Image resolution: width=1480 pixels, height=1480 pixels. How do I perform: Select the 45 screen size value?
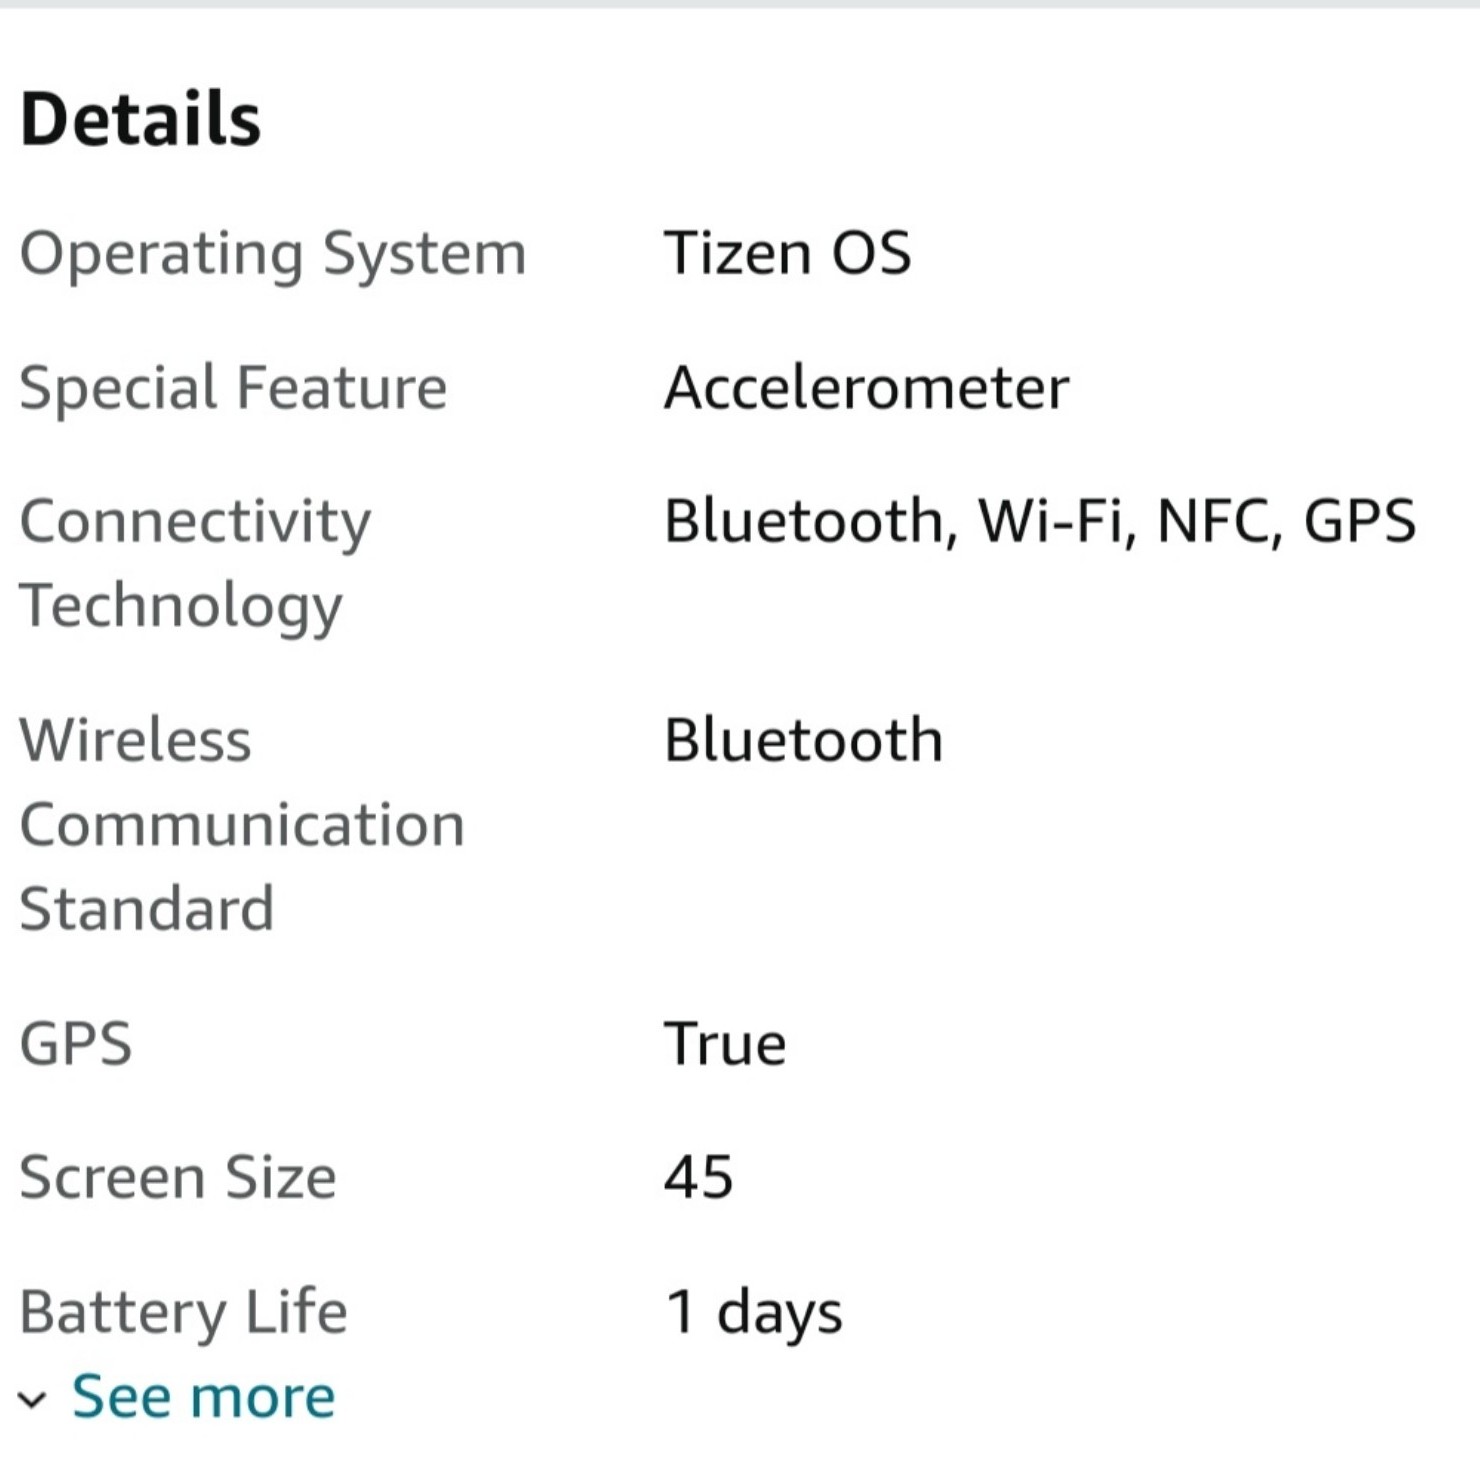(x=699, y=1178)
